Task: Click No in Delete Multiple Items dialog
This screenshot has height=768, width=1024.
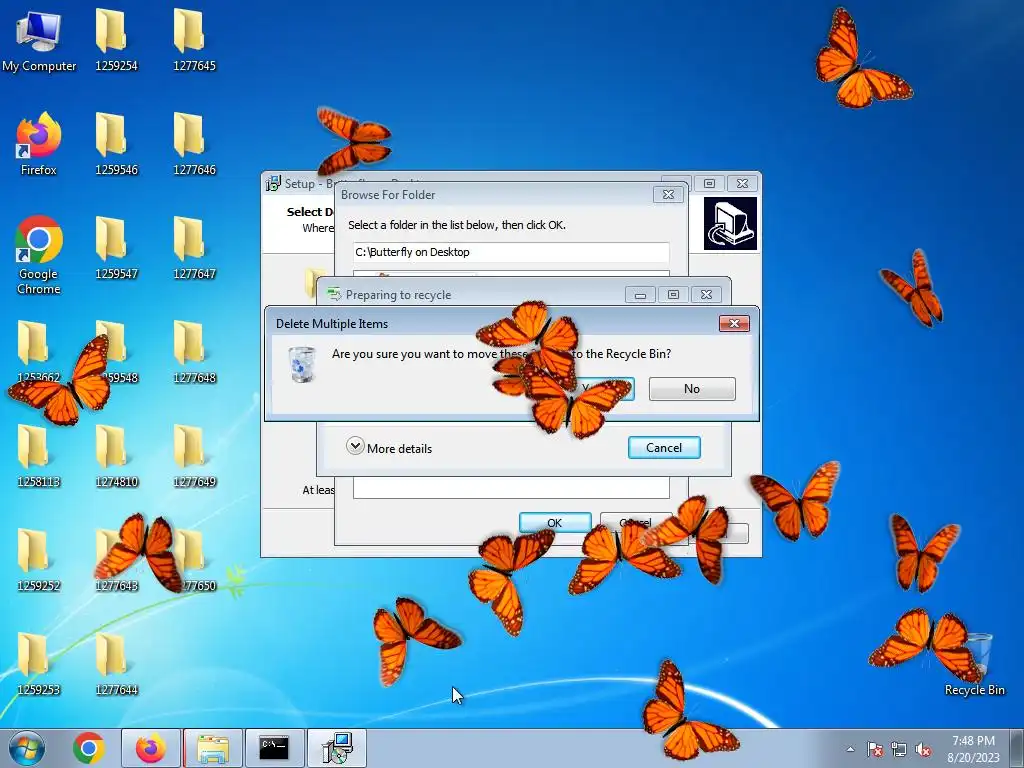Action: point(692,389)
